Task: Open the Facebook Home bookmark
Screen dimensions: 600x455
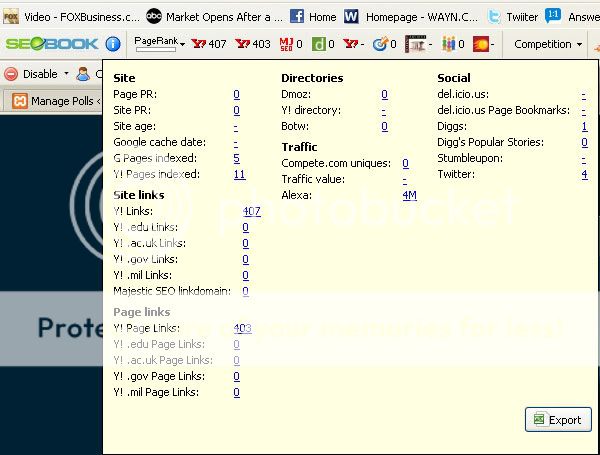Action: [313, 17]
